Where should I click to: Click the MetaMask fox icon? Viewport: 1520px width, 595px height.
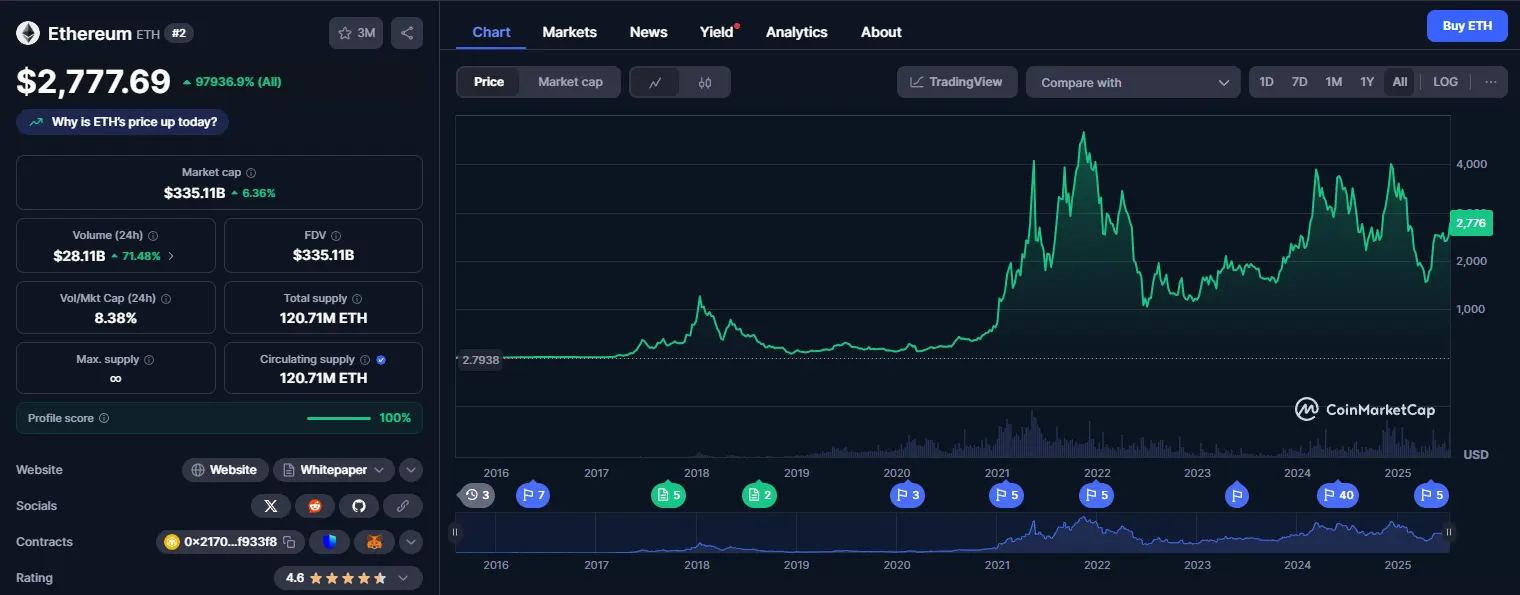tap(374, 542)
